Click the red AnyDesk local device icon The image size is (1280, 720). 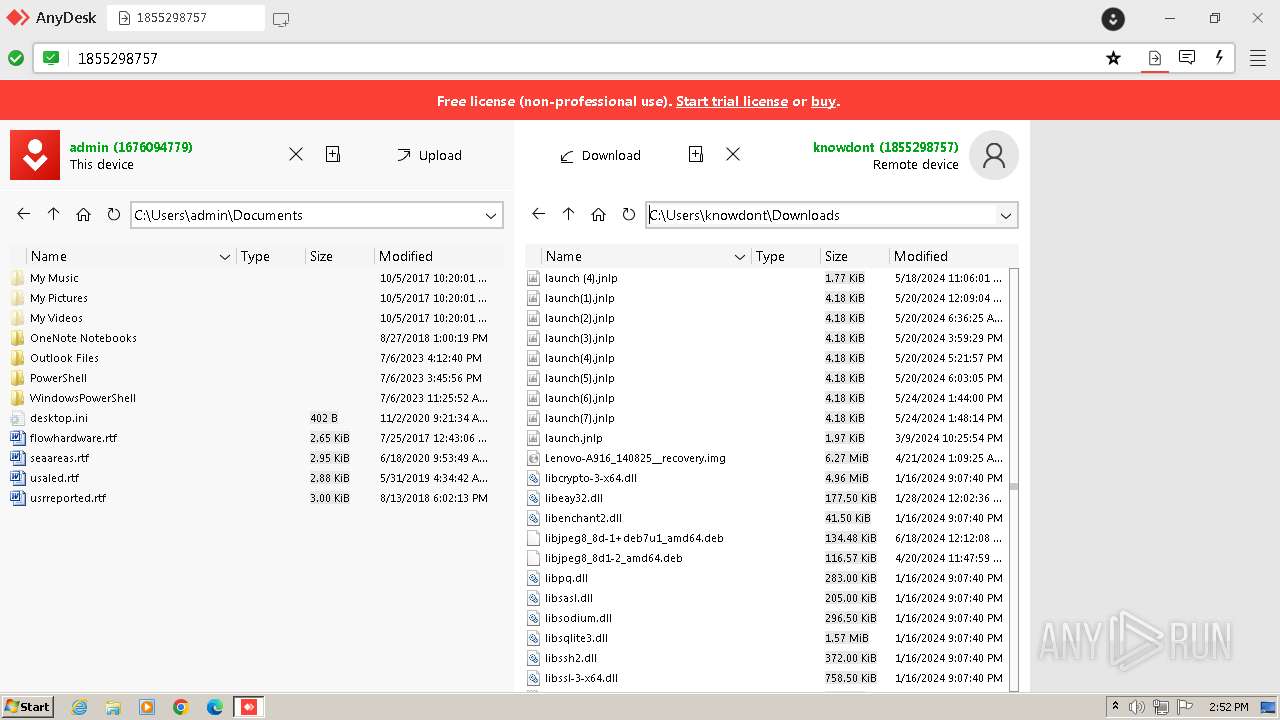[35, 155]
